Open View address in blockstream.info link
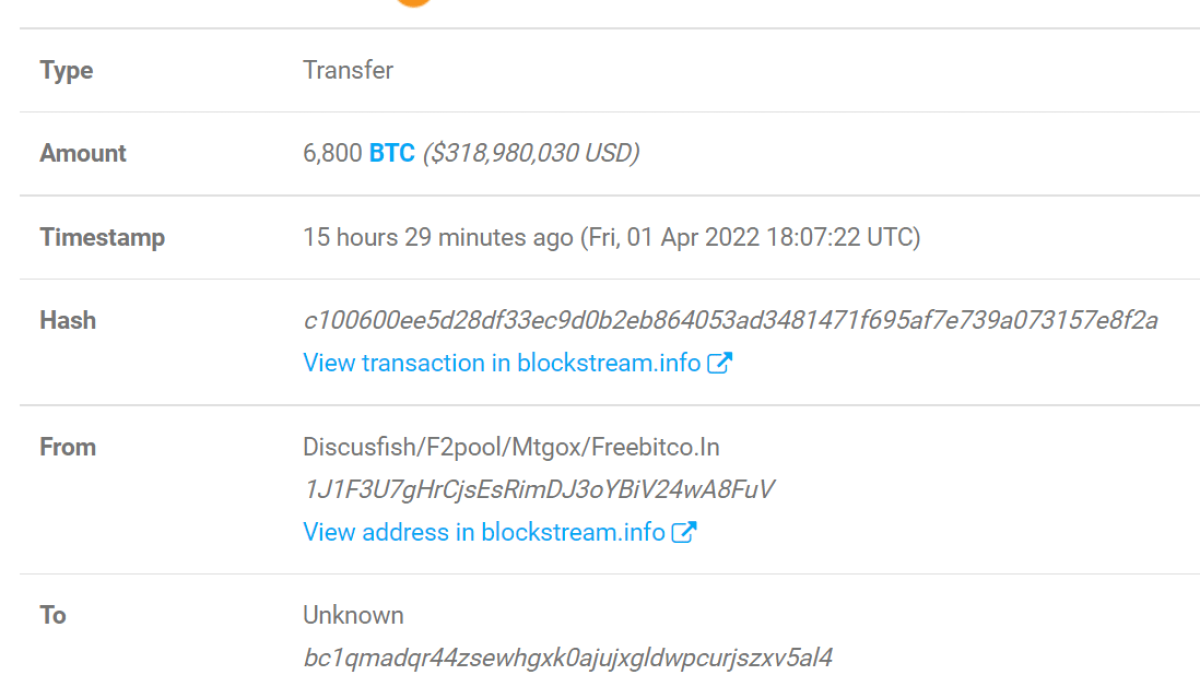 pyautogui.click(x=483, y=532)
